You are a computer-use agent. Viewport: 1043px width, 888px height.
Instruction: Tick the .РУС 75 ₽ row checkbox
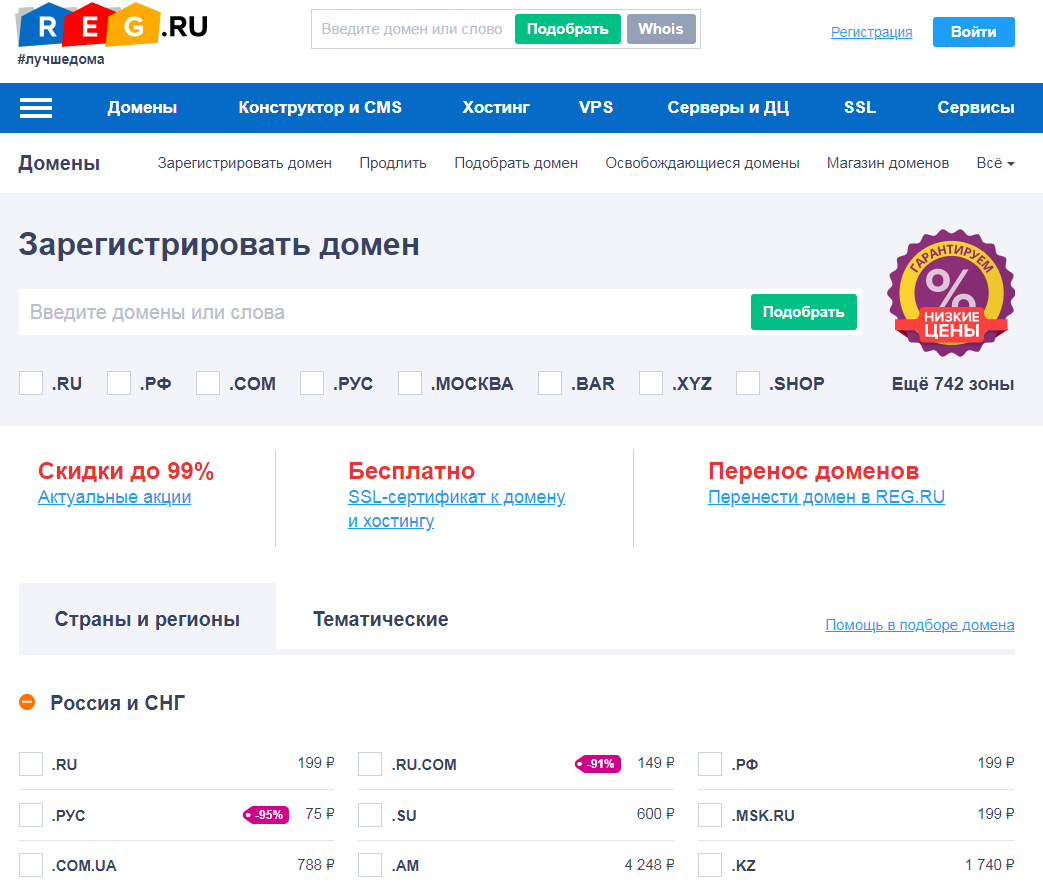[x=31, y=815]
